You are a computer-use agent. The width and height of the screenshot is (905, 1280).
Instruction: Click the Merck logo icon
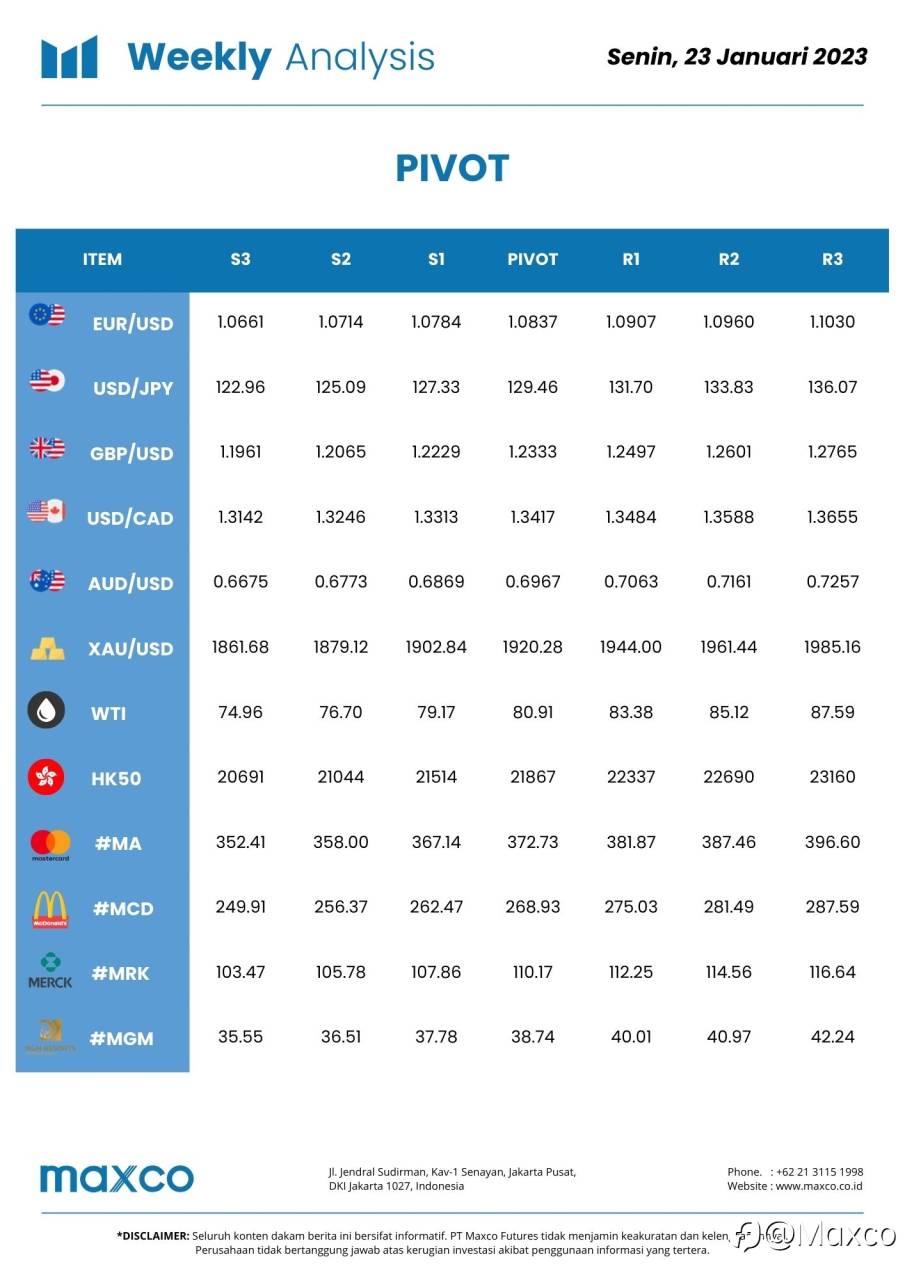[x=50, y=971]
